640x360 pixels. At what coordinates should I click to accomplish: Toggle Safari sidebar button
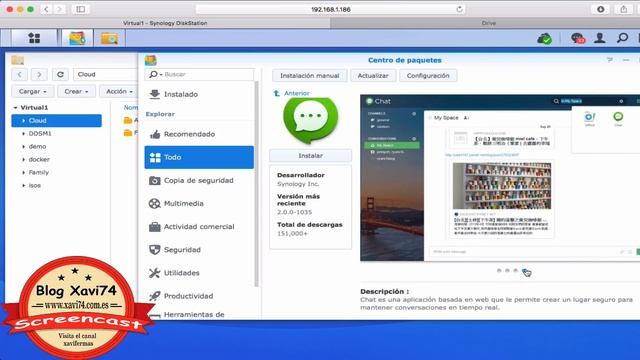81,9
